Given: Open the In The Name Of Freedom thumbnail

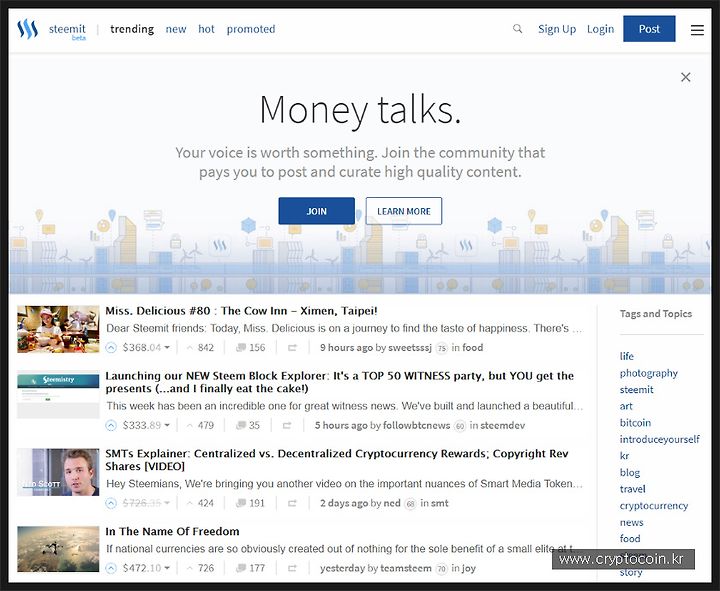Looking at the screenshot, I should (x=58, y=549).
